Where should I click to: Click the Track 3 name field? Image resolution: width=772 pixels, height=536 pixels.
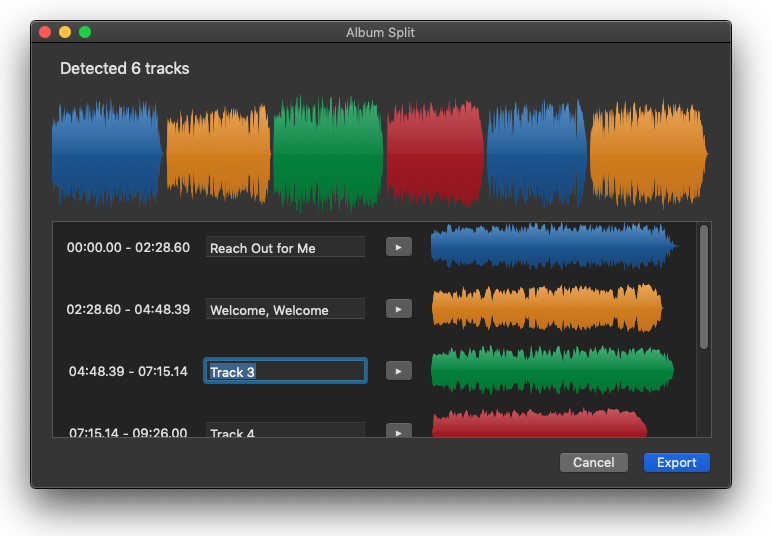(286, 371)
